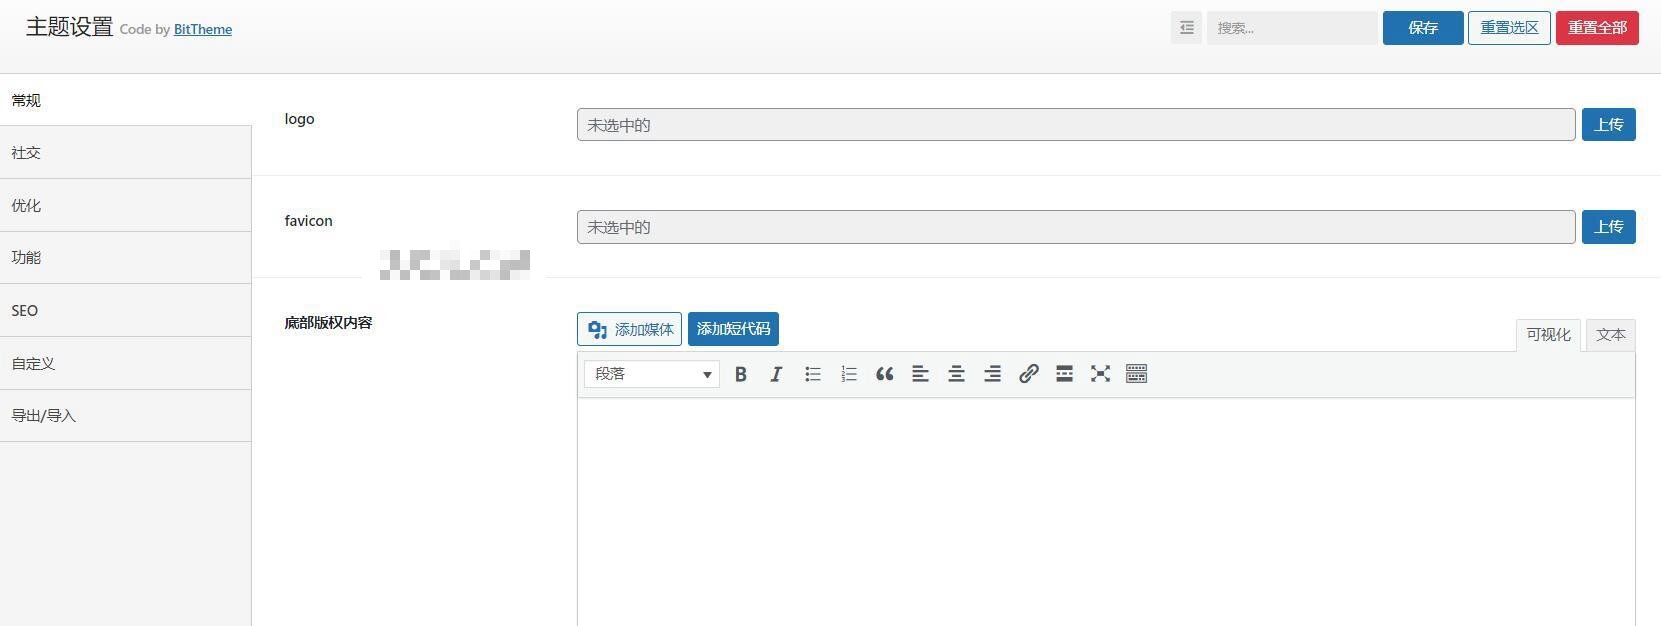
Task: Apply italic formatting in editor
Action: 776,374
